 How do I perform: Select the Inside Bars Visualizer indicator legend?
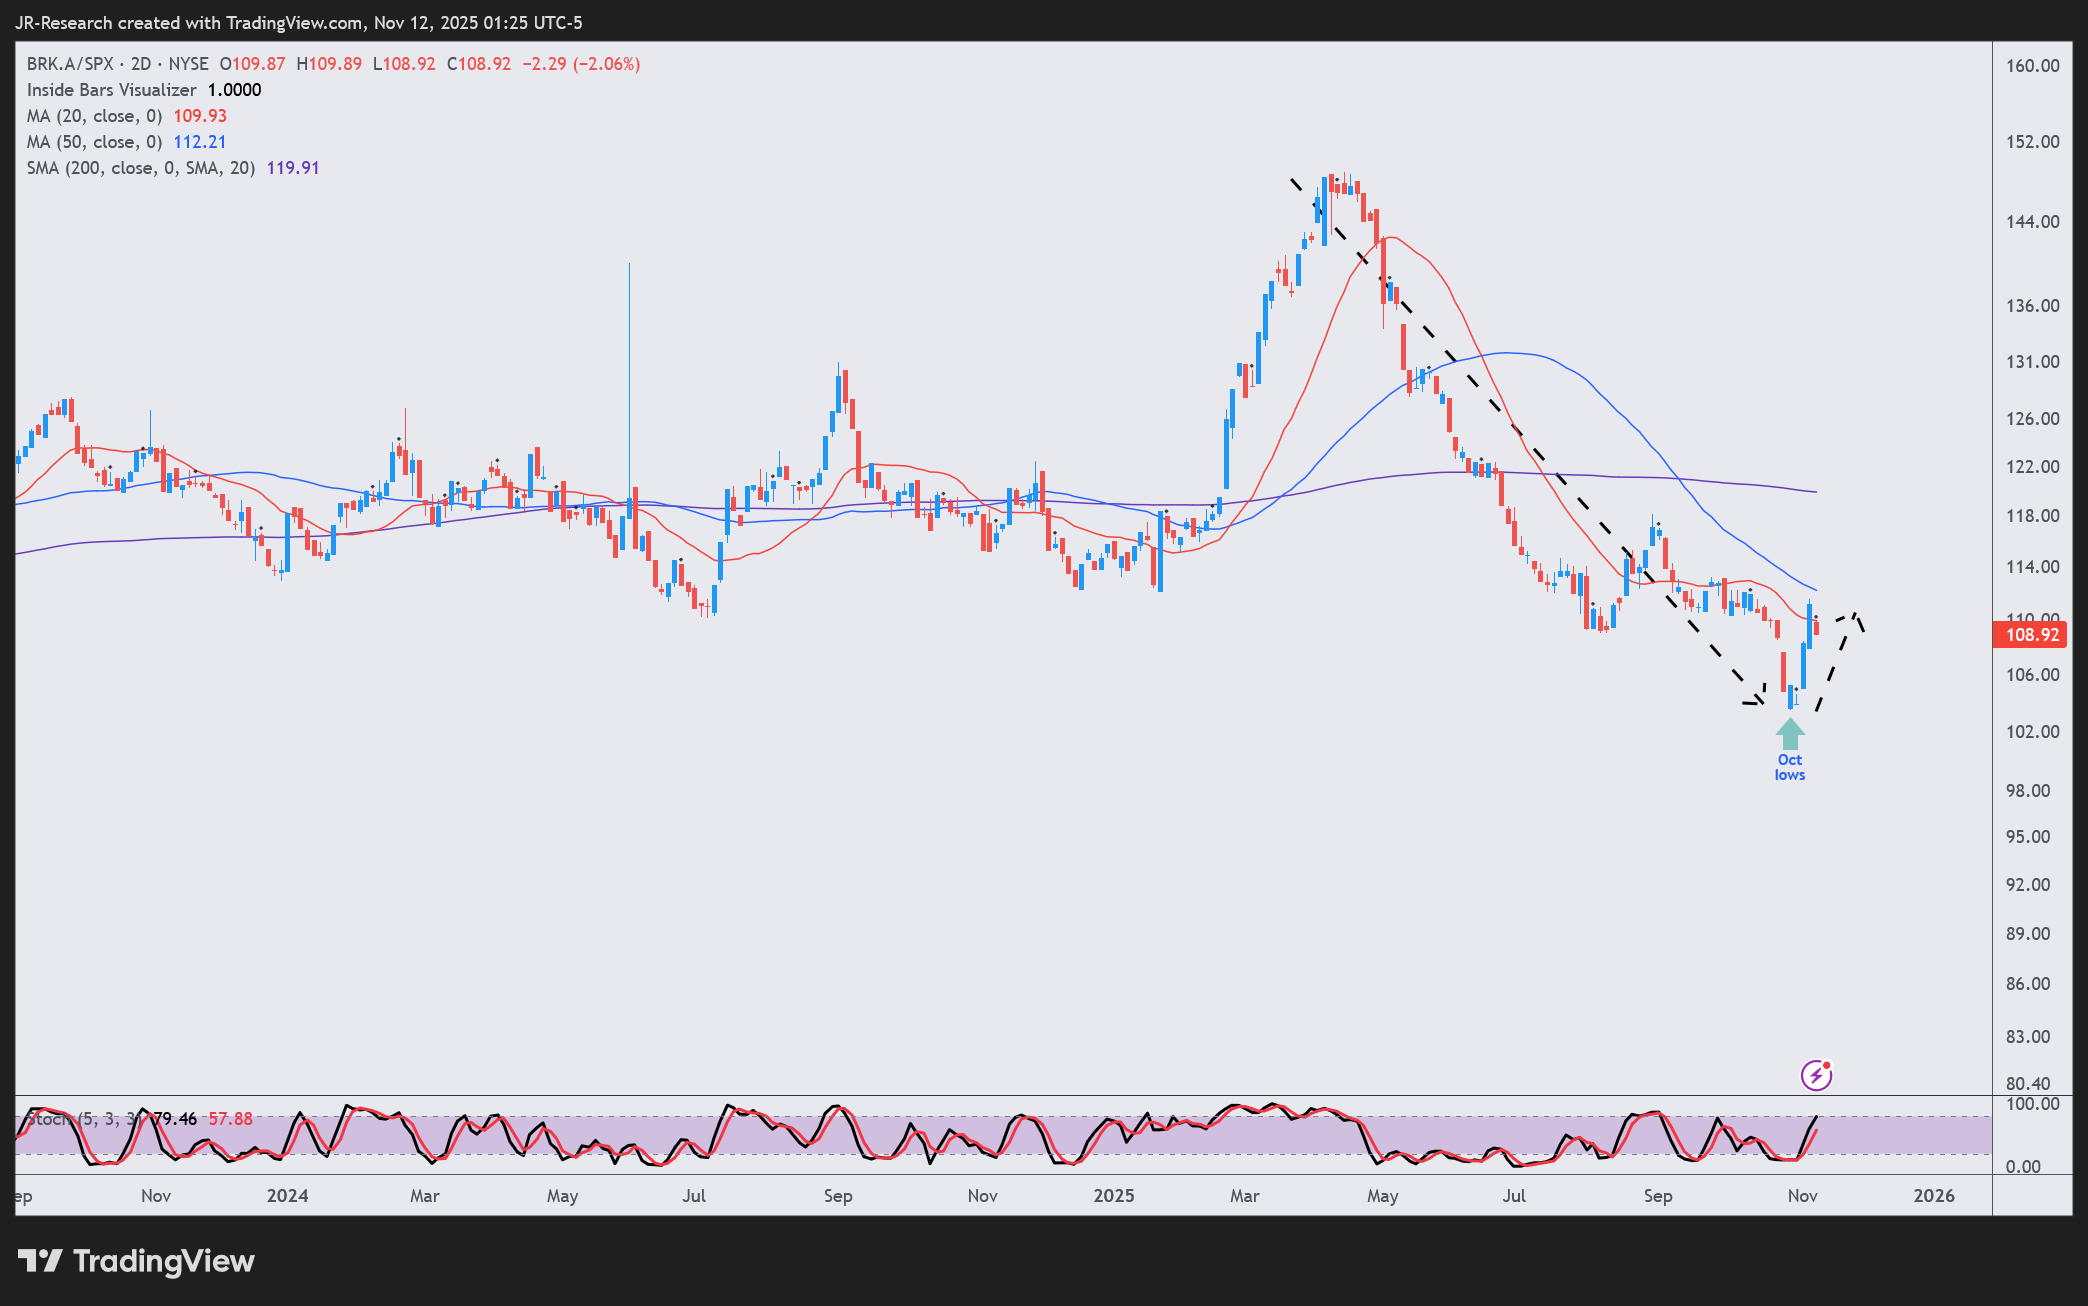[x=112, y=90]
